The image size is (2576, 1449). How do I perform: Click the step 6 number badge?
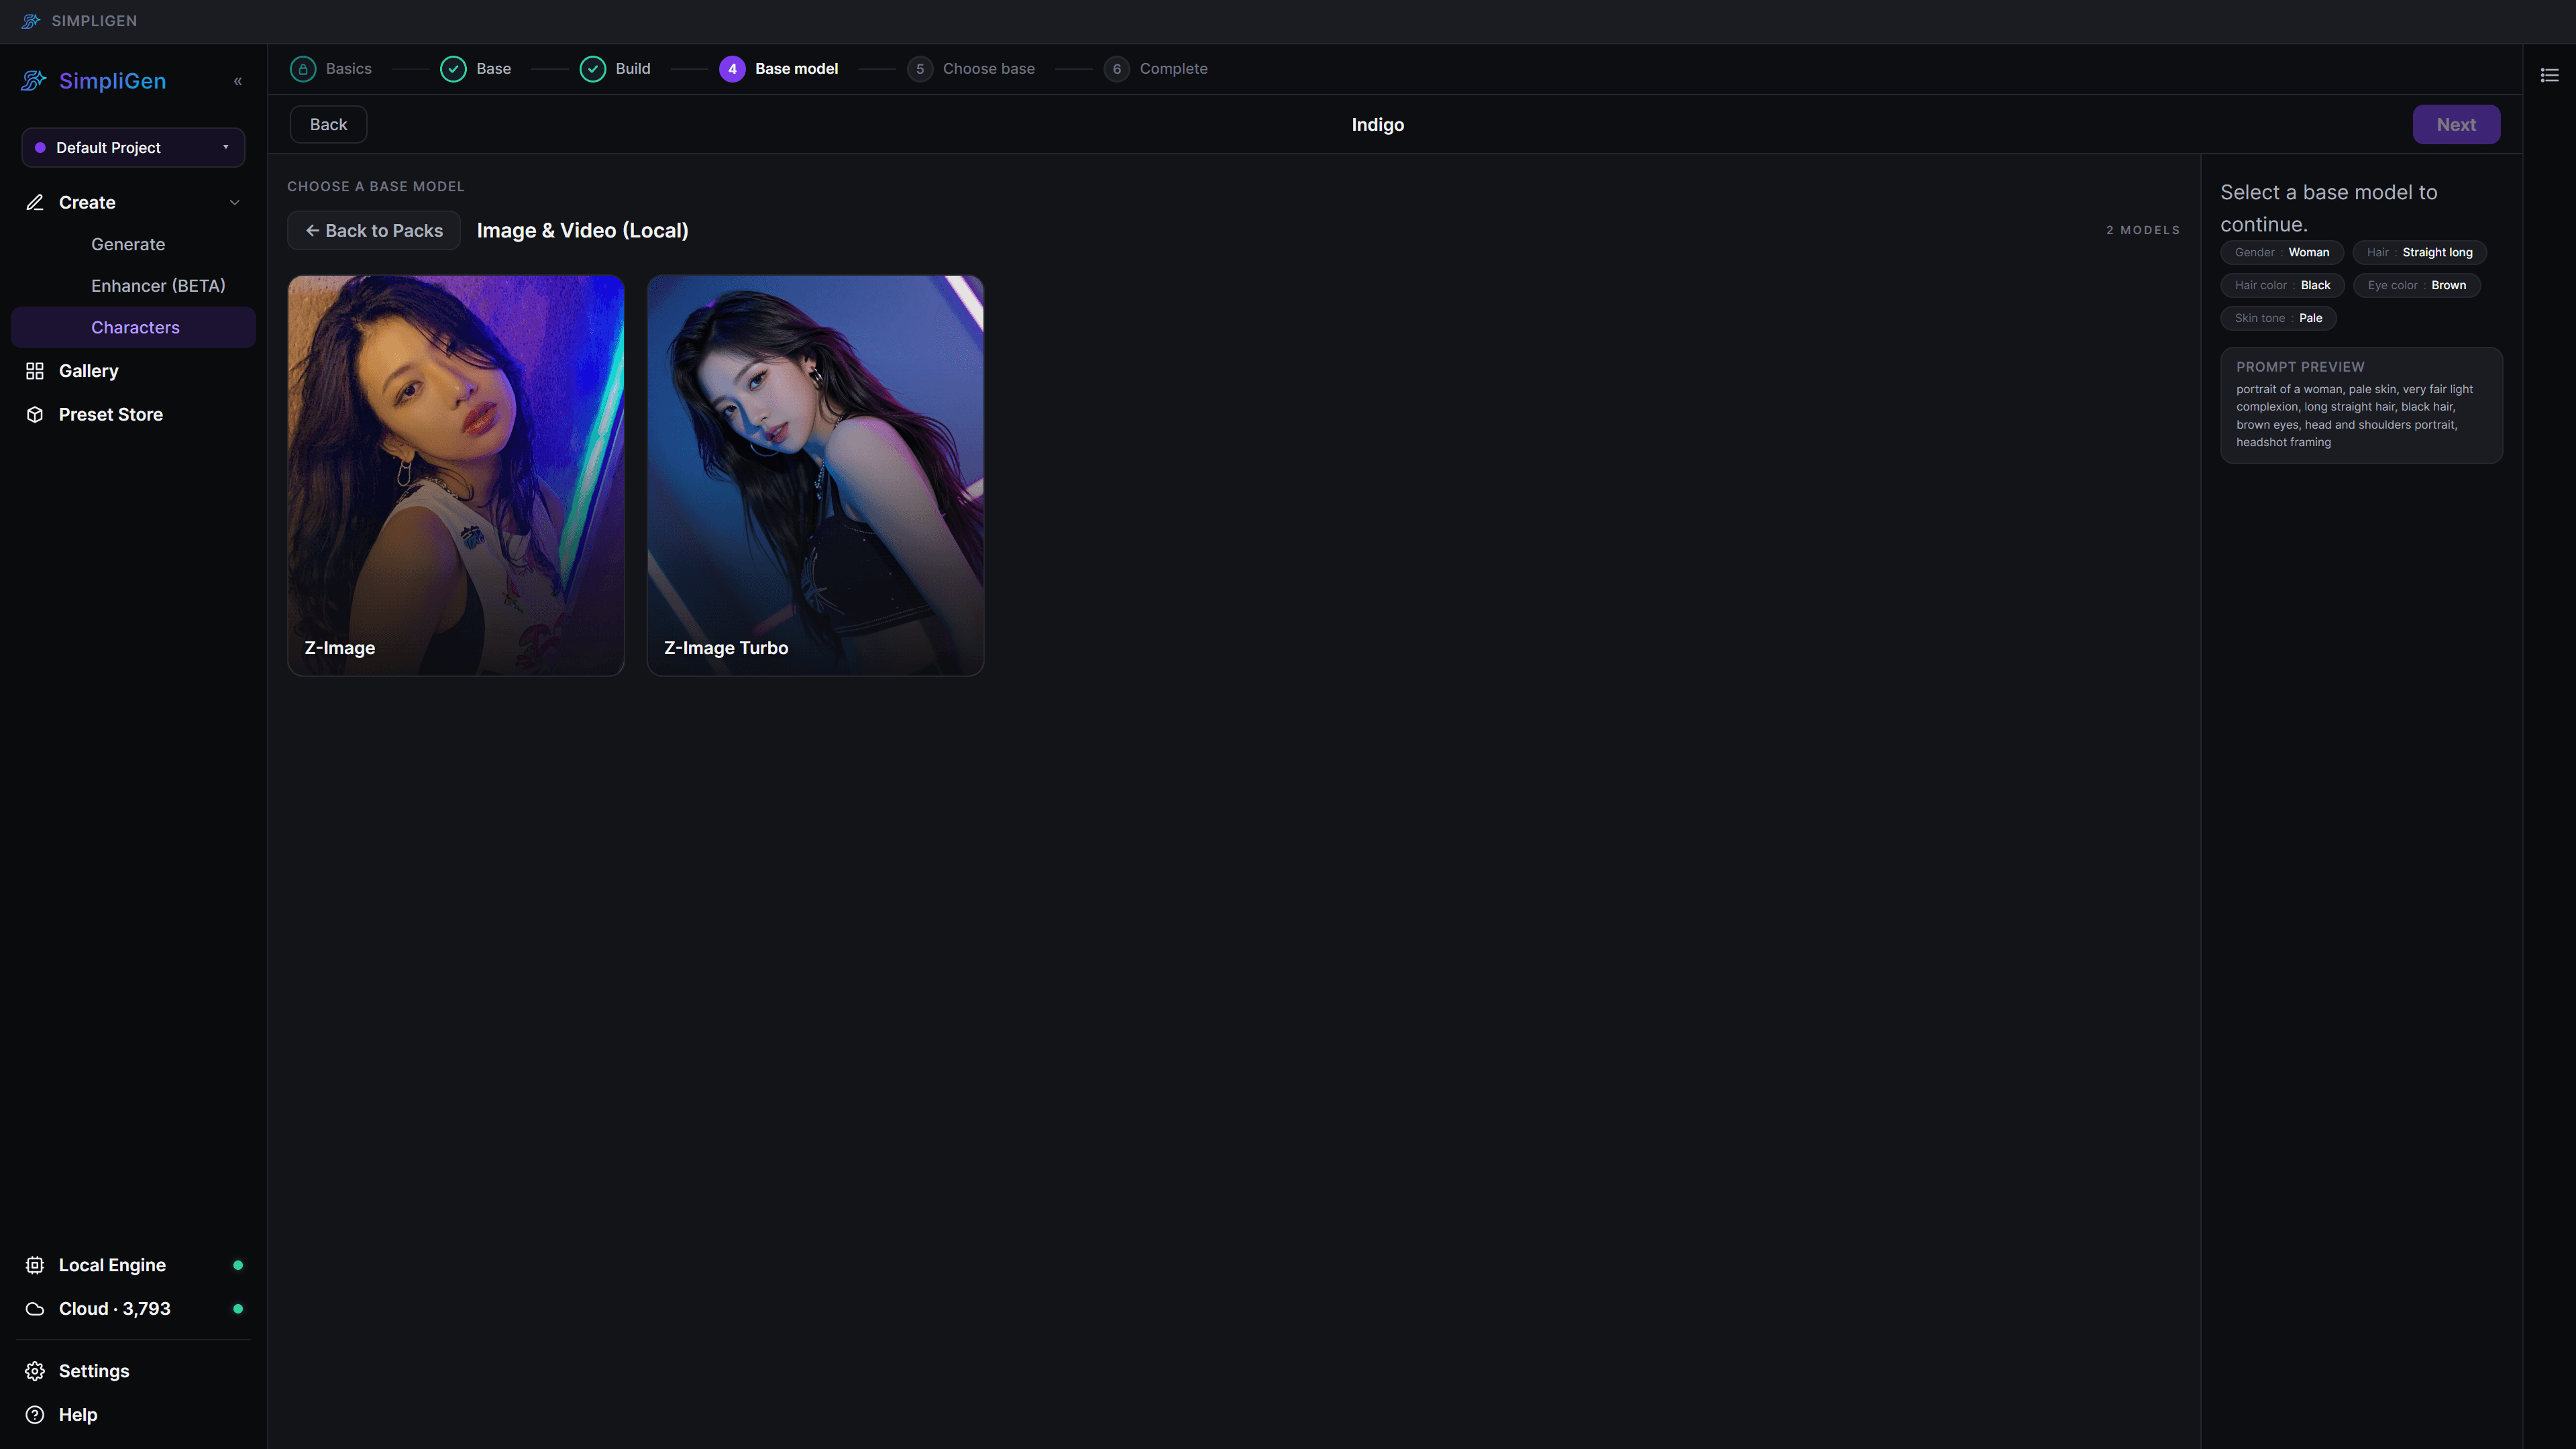coord(1117,69)
